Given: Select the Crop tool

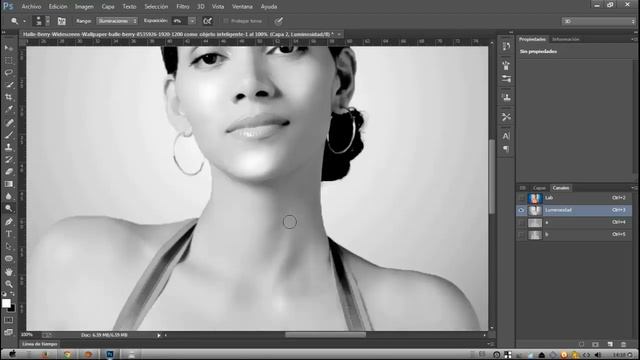Looking at the screenshot, I should click(9, 97).
